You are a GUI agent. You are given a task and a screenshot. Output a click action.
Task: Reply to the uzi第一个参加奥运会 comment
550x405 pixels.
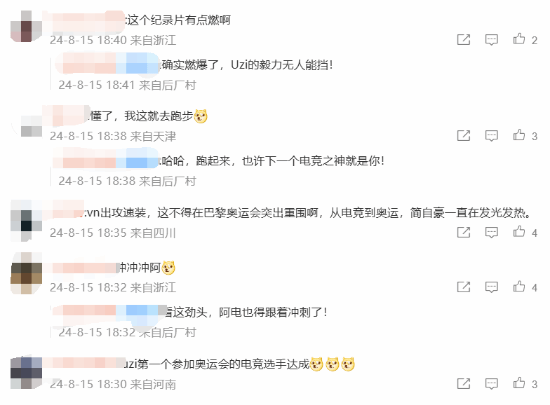(491, 384)
